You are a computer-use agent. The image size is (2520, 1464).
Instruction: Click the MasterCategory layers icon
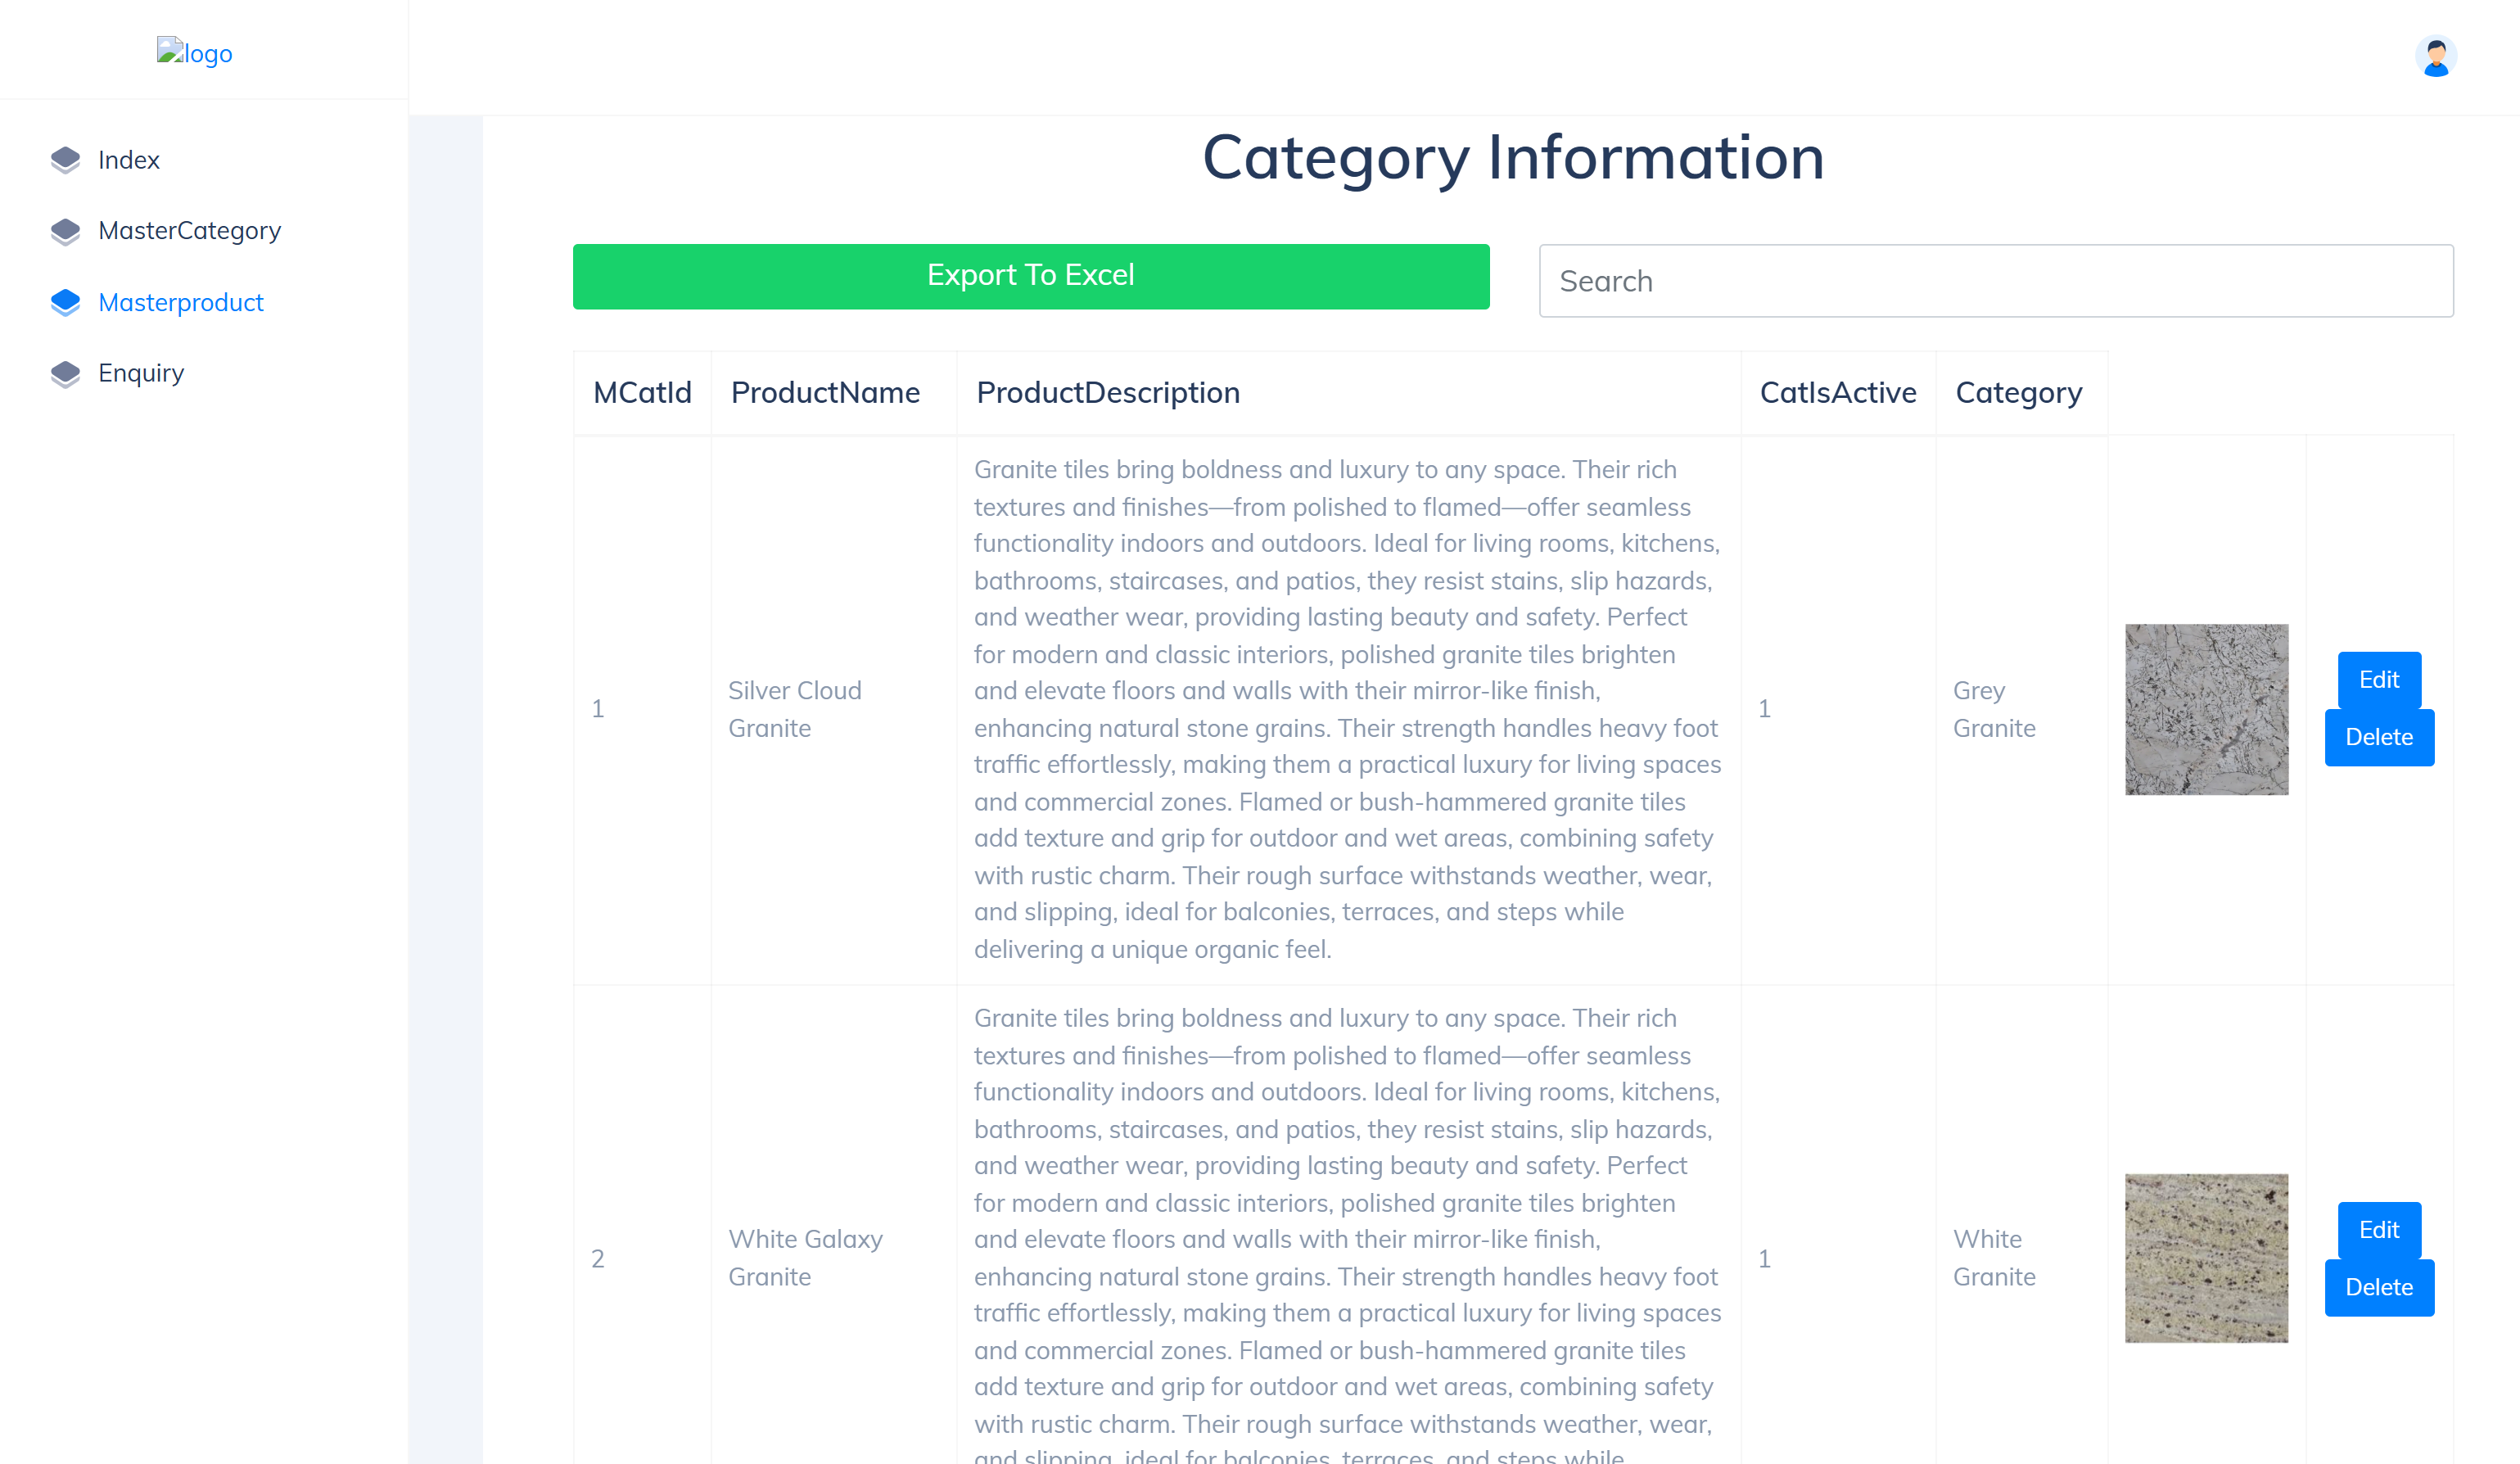coord(65,231)
